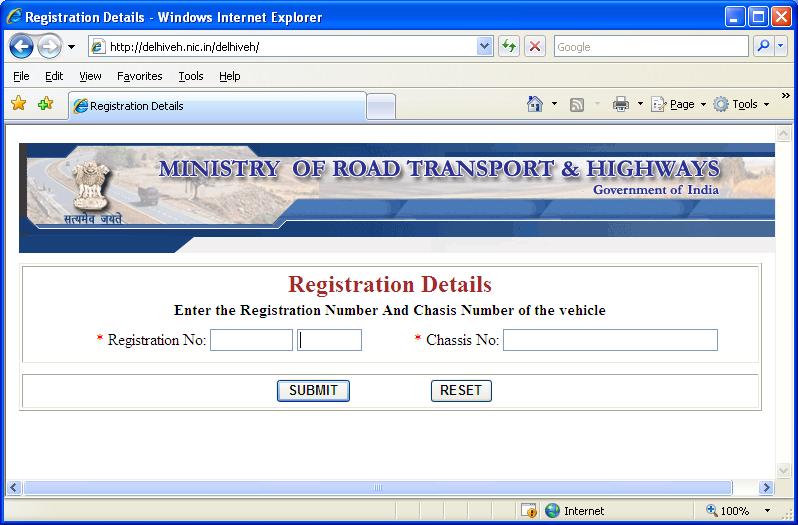Expand the address bar dropdown arrow
Image resolution: width=798 pixels, height=525 pixels.
click(x=485, y=47)
